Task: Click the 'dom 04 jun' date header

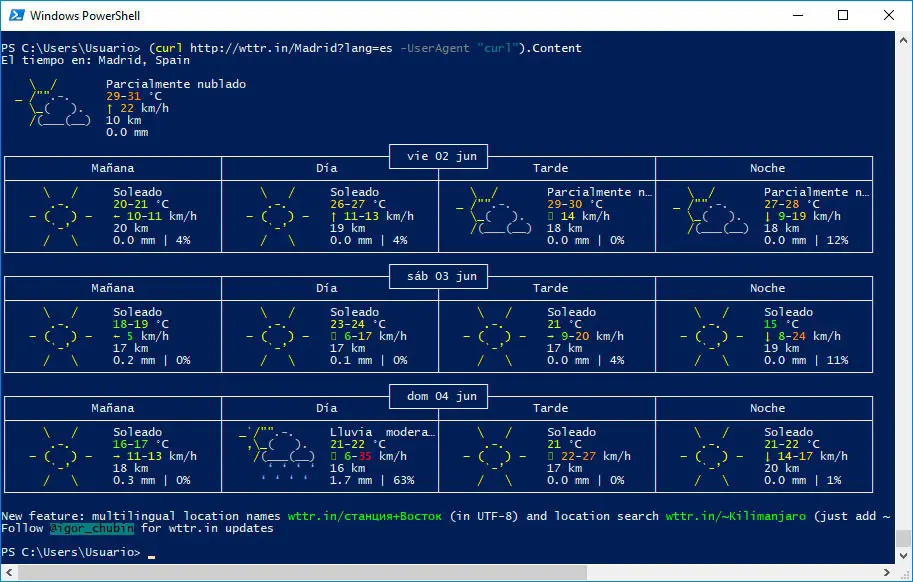Action: tap(438, 396)
